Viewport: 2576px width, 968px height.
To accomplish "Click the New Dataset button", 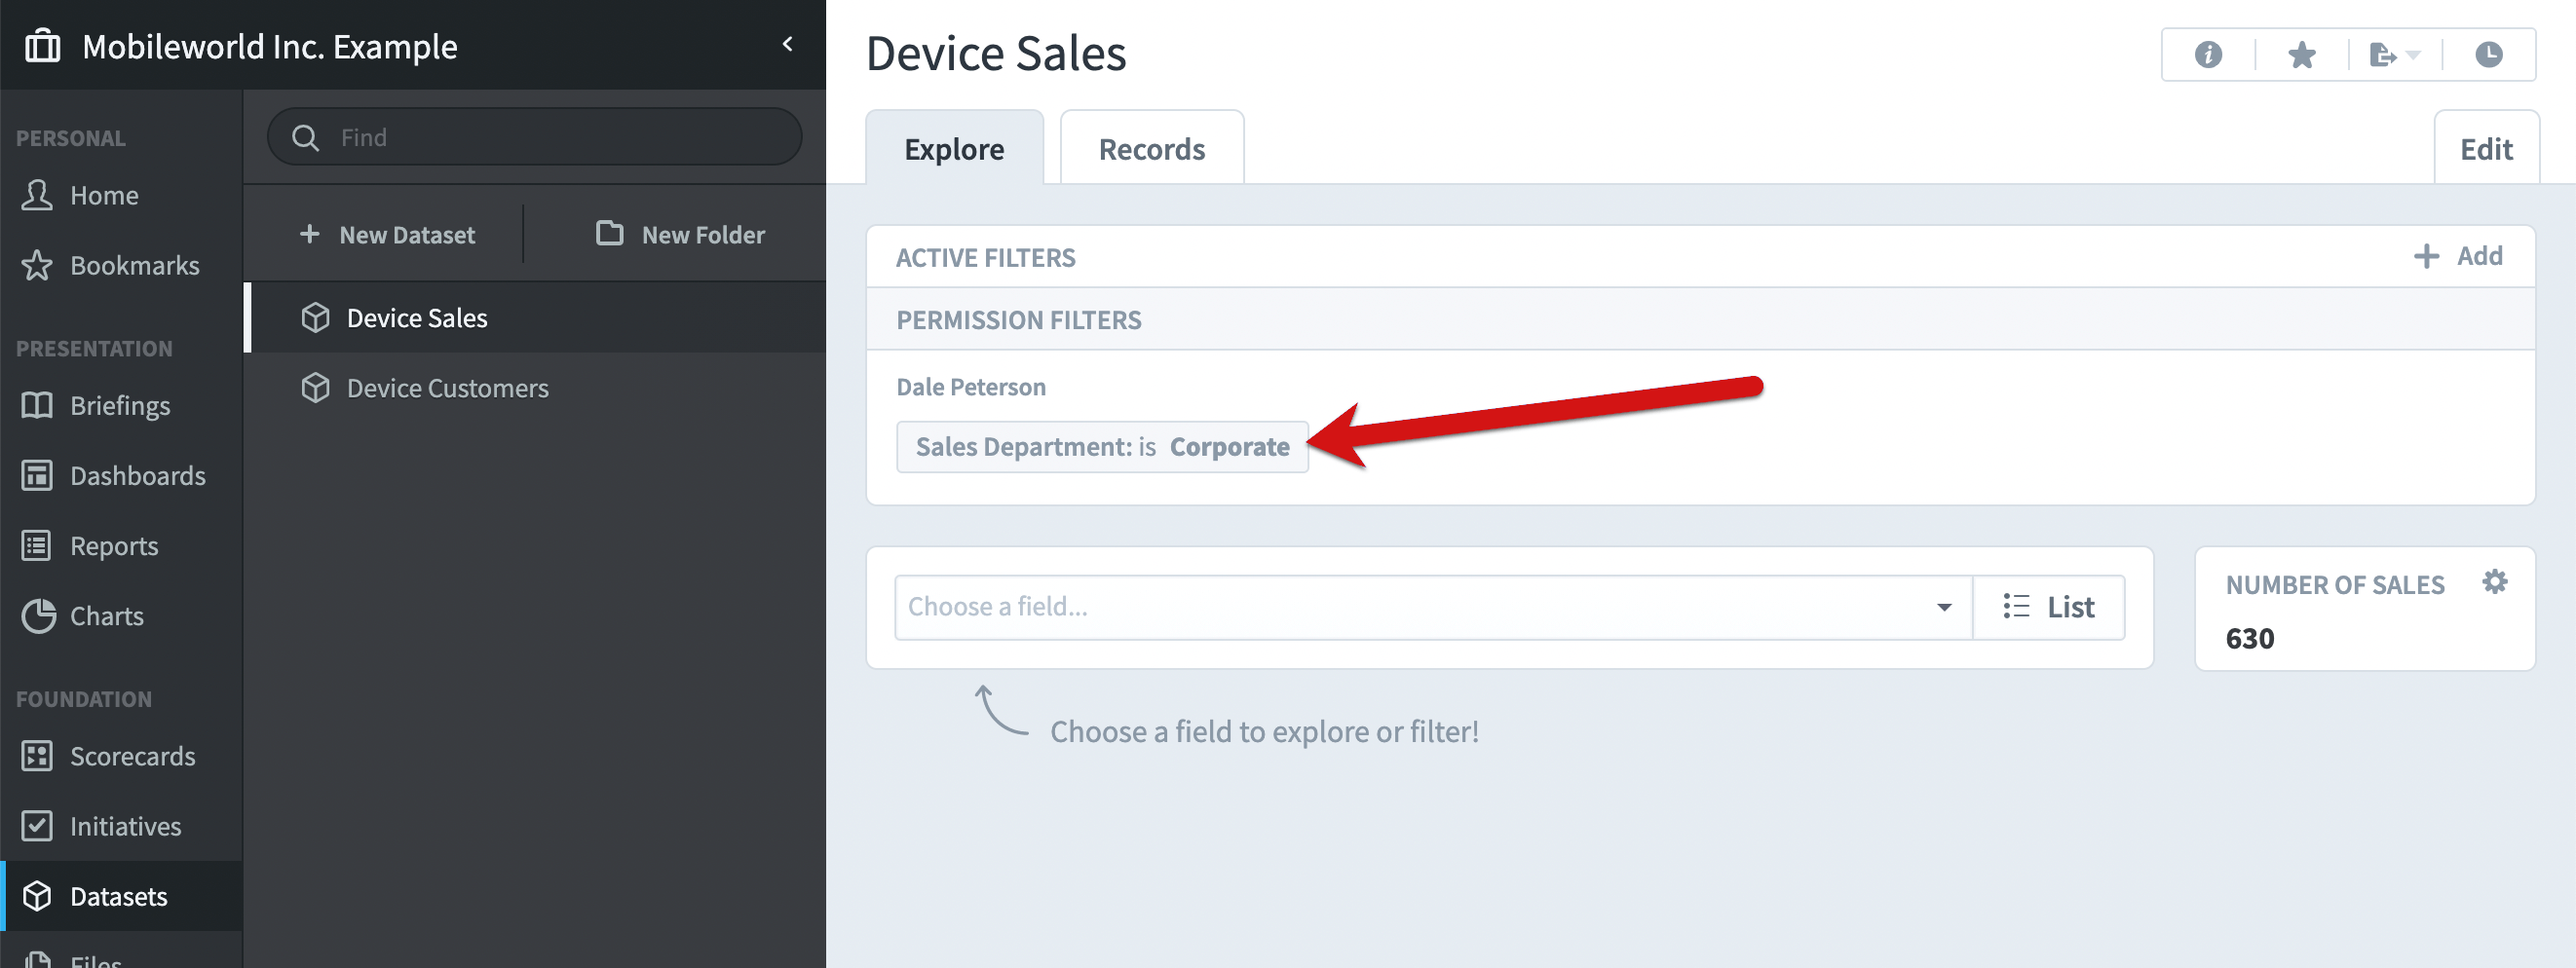I will (387, 234).
